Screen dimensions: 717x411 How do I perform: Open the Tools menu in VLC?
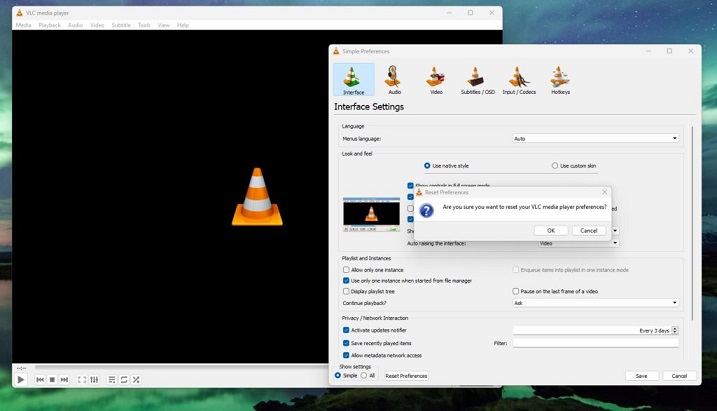click(x=144, y=25)
